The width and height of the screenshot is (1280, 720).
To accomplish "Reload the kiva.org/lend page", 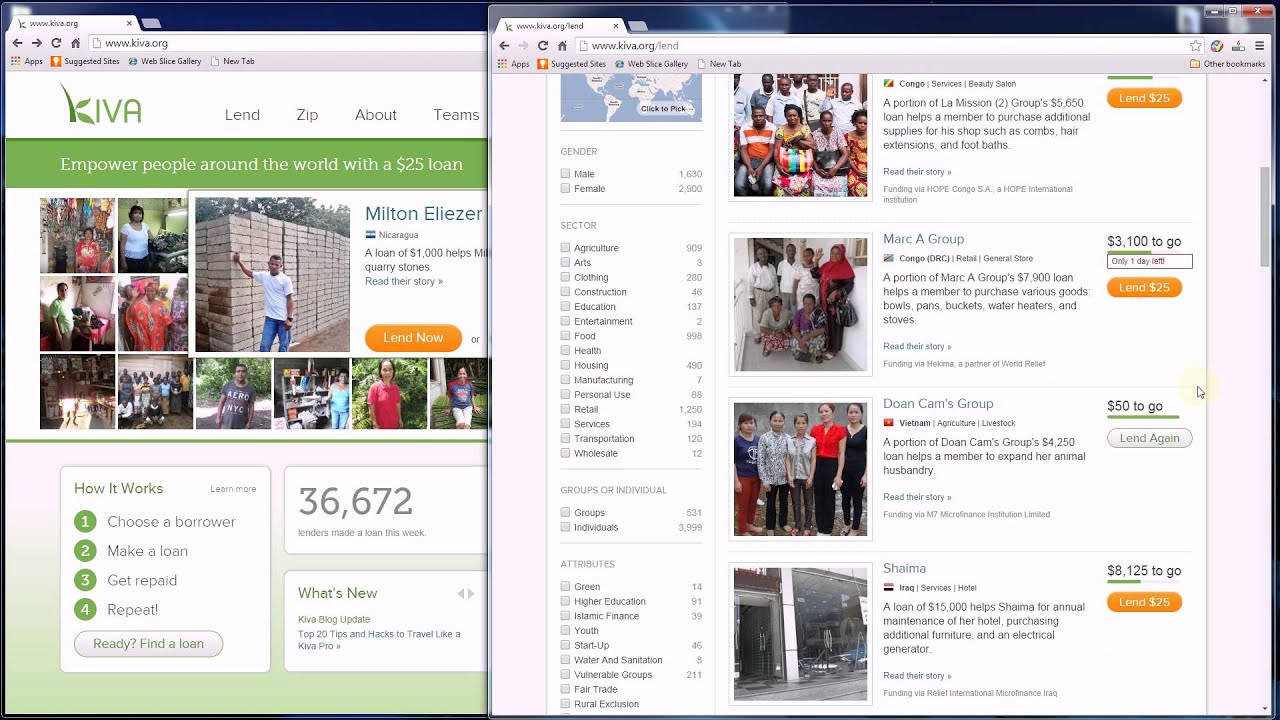I will point(542,45).
